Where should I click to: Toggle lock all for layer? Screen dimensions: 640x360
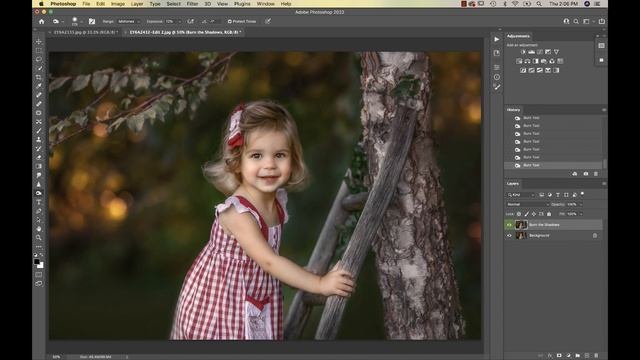(x=549, y=214)
